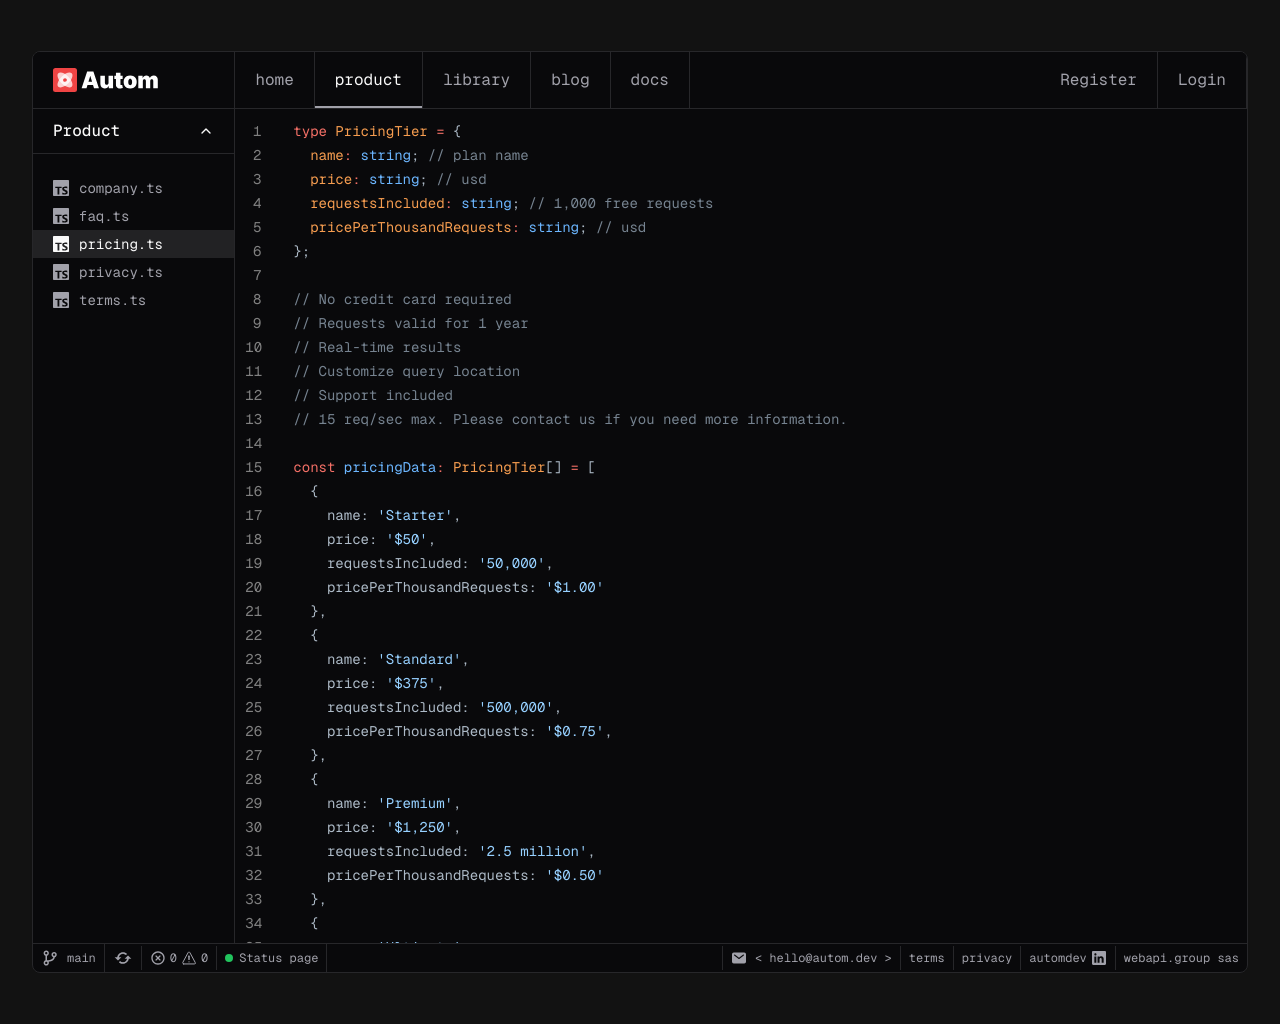Click the TS icon beside company.ts

click(61, 189)
